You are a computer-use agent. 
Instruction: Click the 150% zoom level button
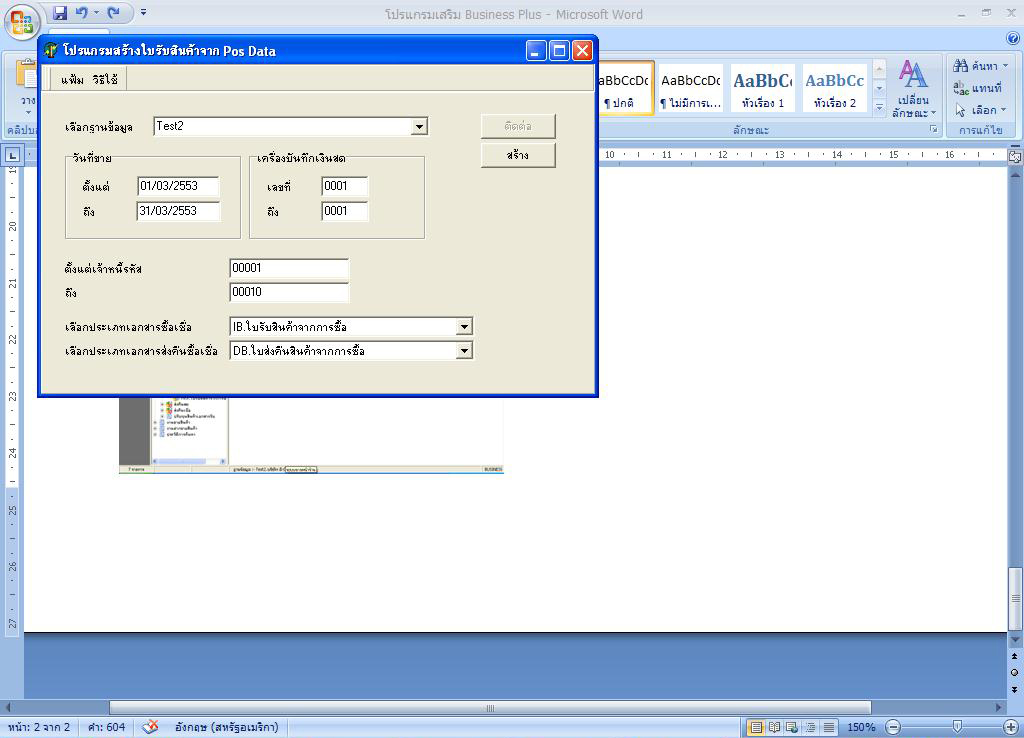[x=861, y=727]
